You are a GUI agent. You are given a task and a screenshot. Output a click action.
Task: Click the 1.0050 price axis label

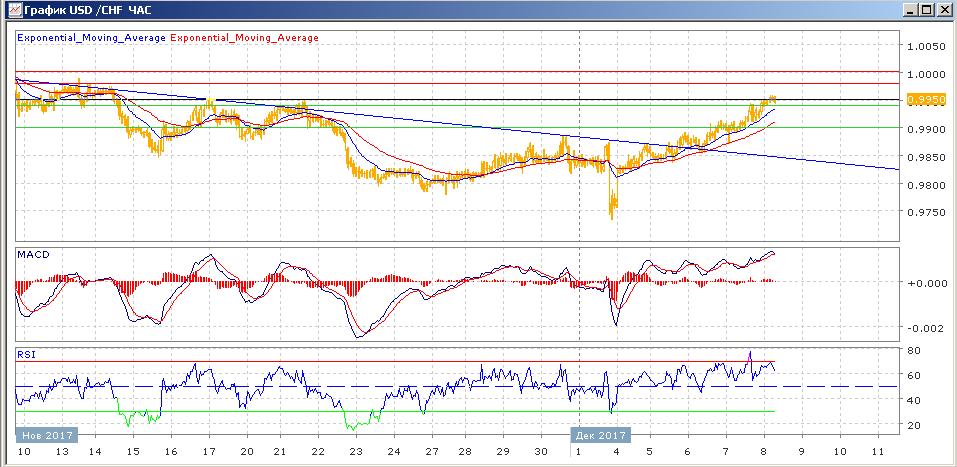pos(927,46)
